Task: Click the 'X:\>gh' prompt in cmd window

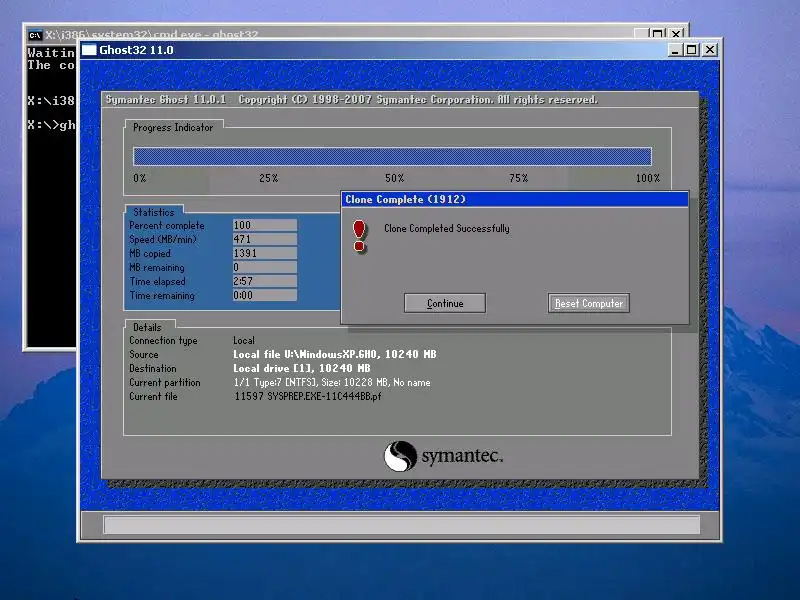Action: click(x=51, y=125)
